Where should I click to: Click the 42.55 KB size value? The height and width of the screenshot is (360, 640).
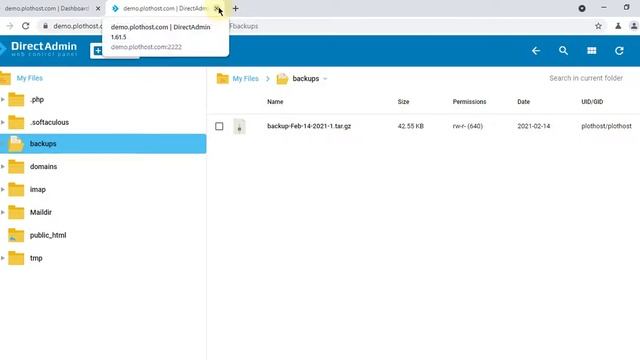[x=411, y=126]
